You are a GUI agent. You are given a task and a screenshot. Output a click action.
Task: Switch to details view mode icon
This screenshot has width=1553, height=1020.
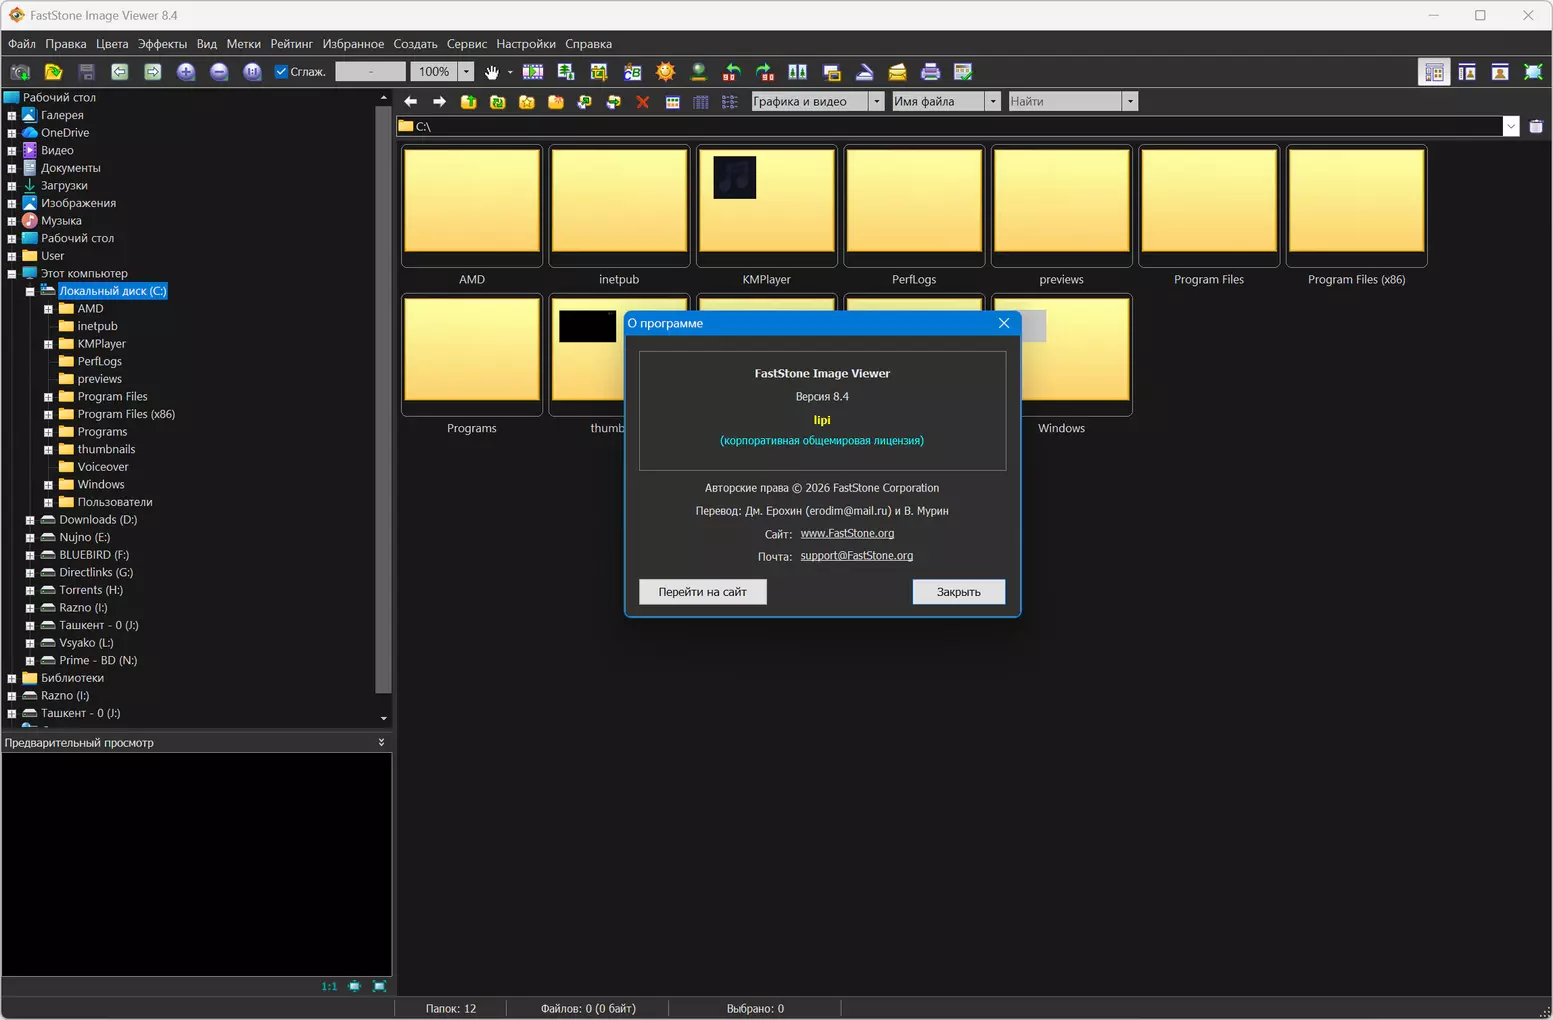click(701, 101)
